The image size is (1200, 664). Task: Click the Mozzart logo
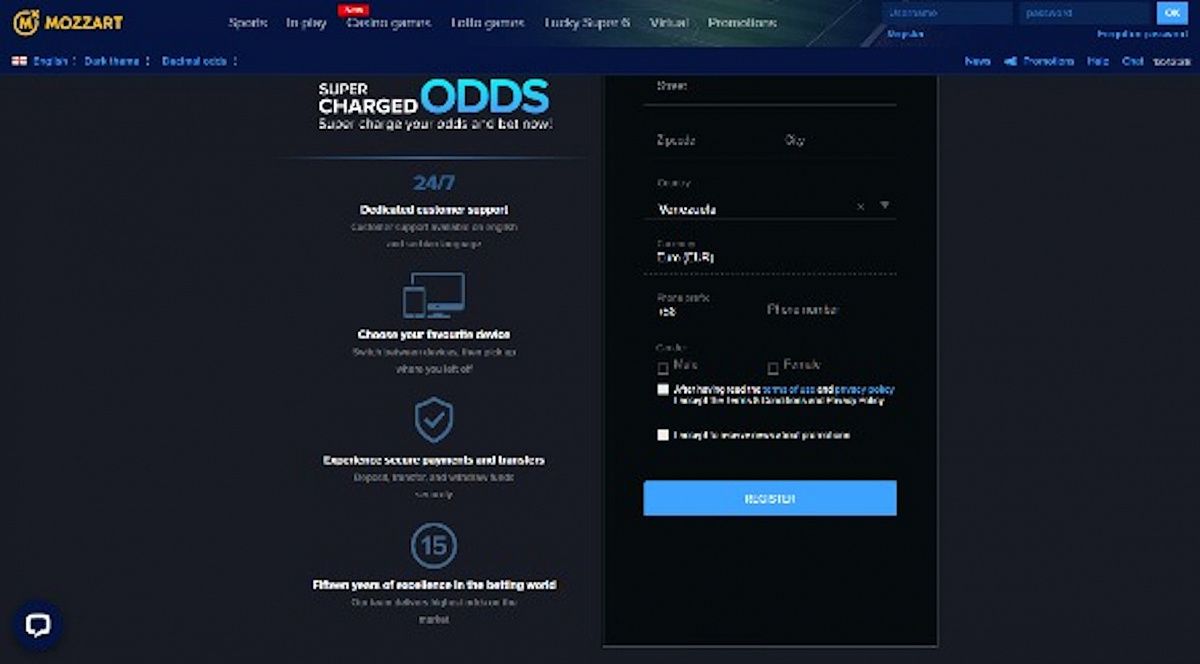pos(68,21)
